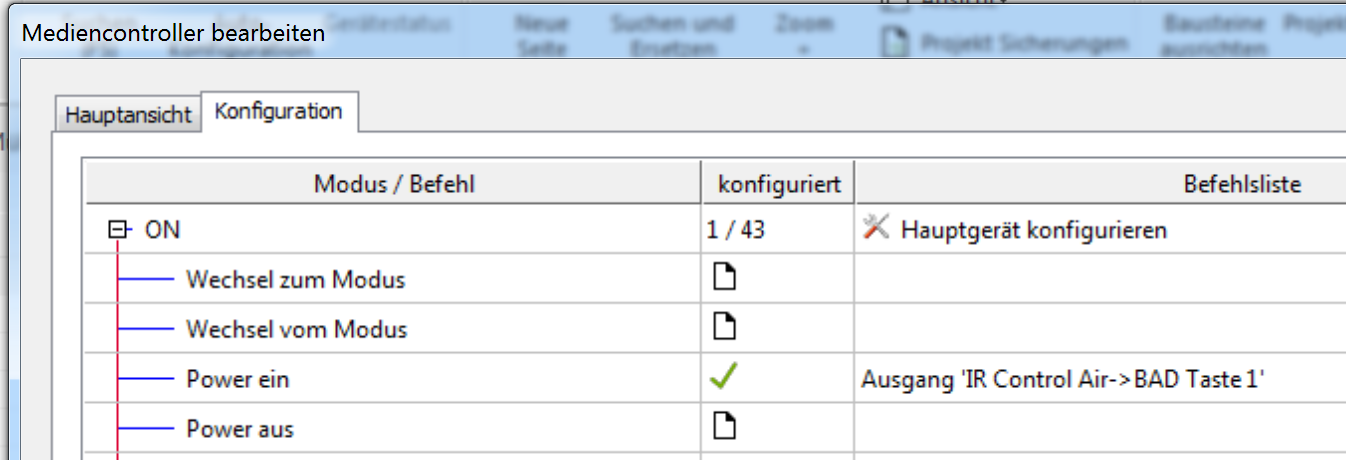Select the Konfiguration tab

pos(279,111)
